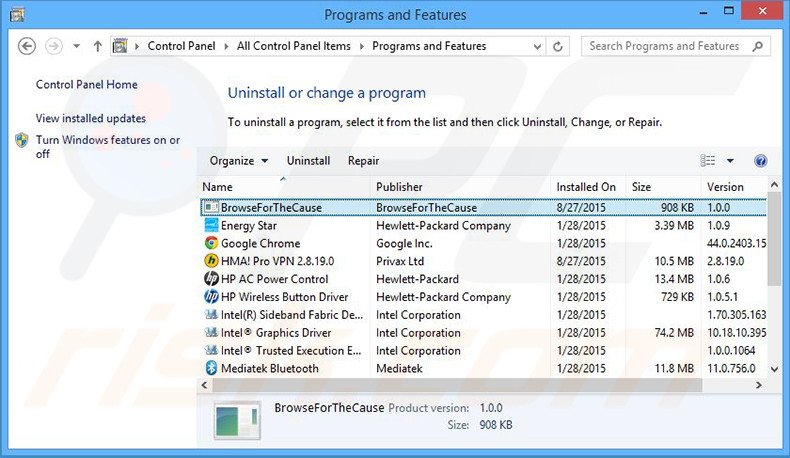The width and height of the screenshot is (790, 458).
Task: Select the Intel Sideband Fabric icon
Action: [211, 314]
